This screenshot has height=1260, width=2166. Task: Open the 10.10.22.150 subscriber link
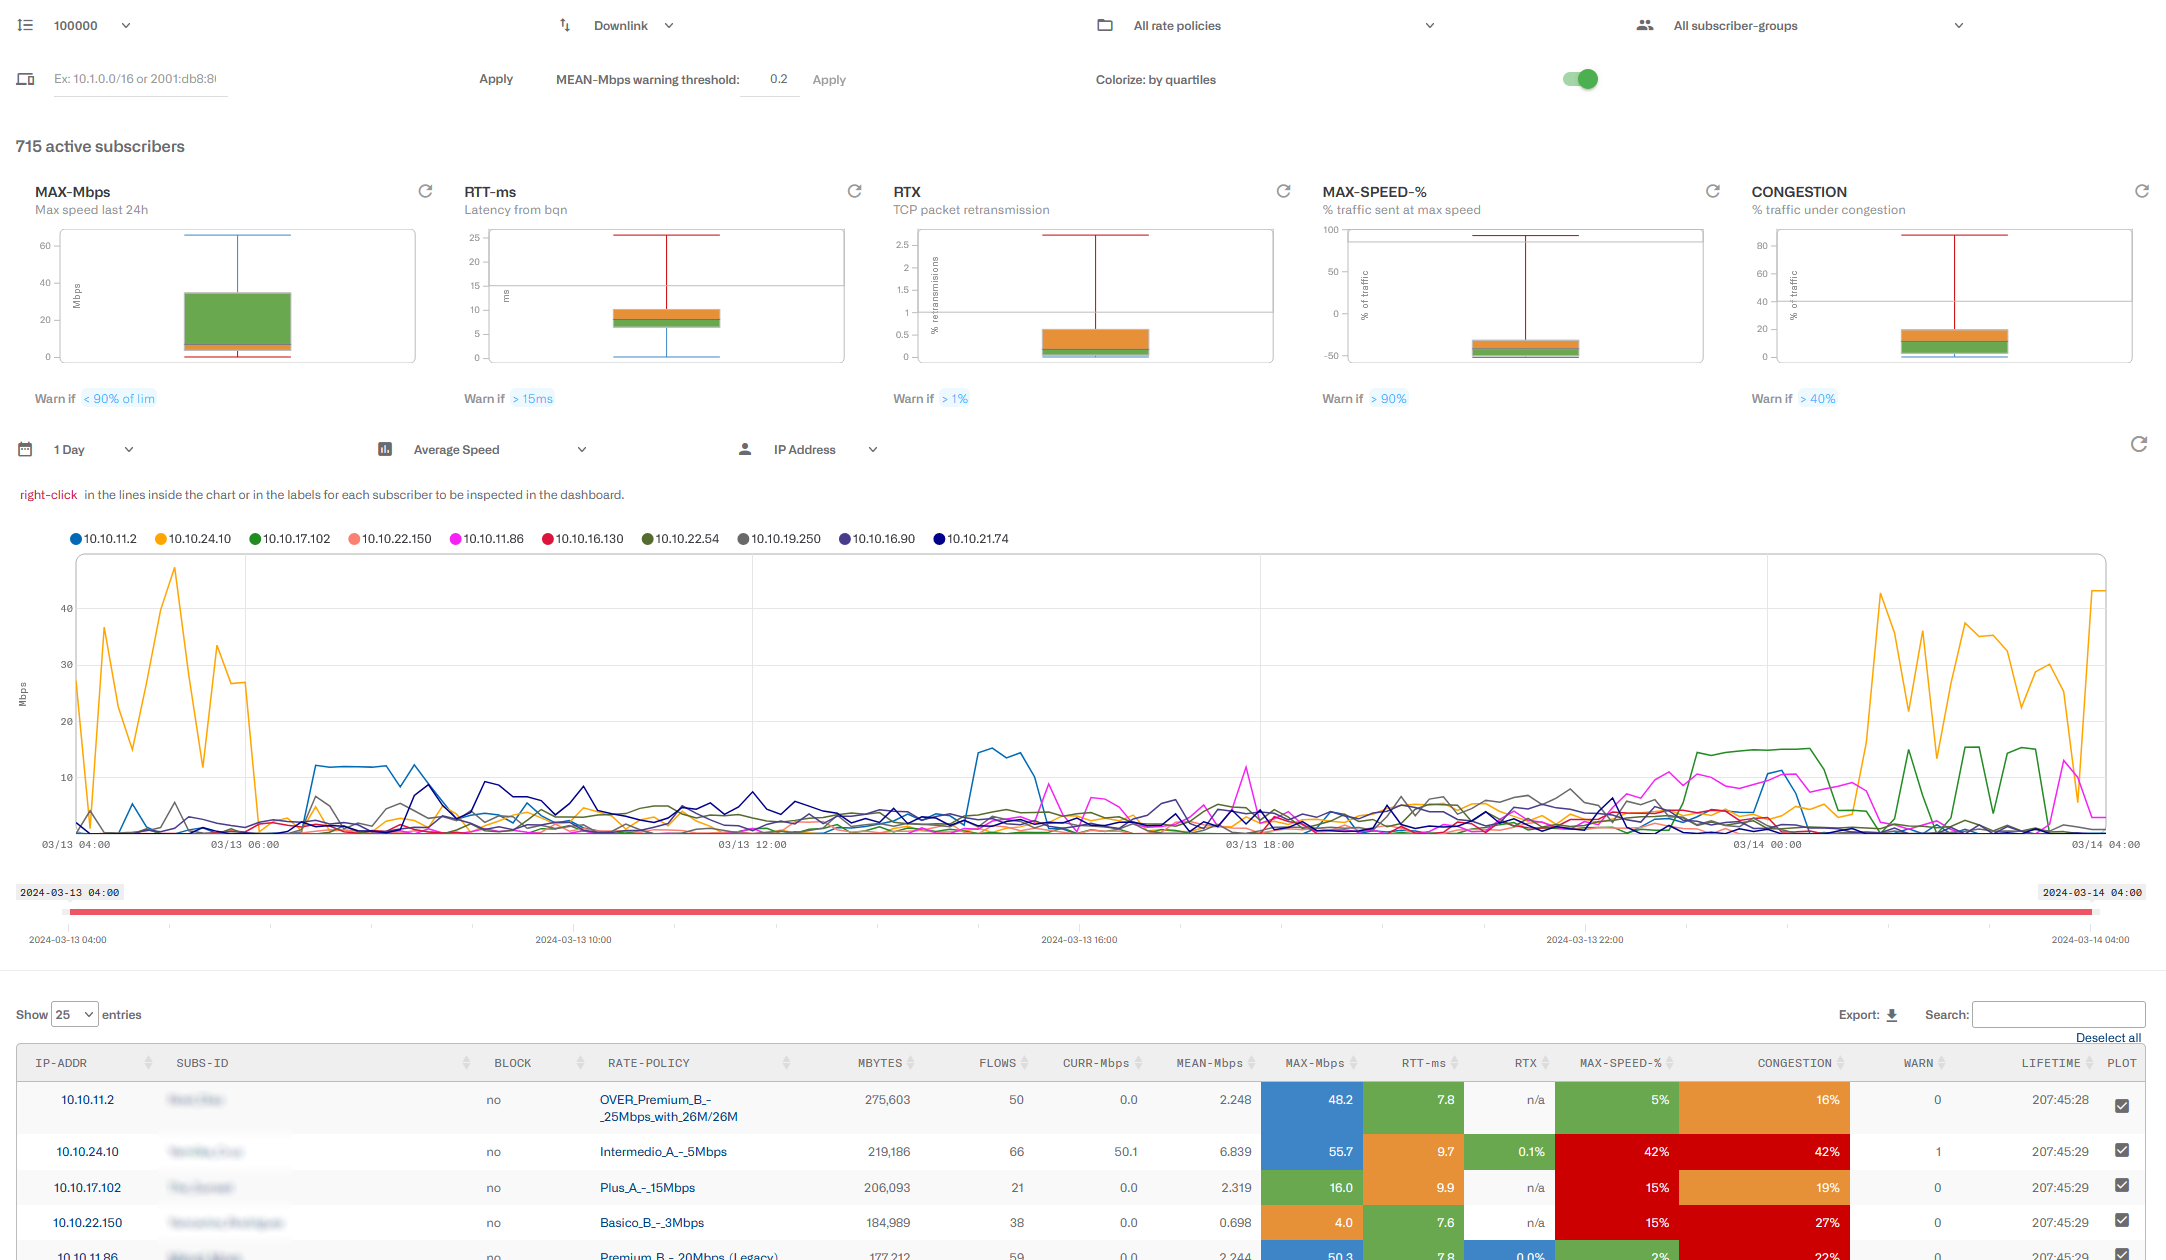[88, 1222]
